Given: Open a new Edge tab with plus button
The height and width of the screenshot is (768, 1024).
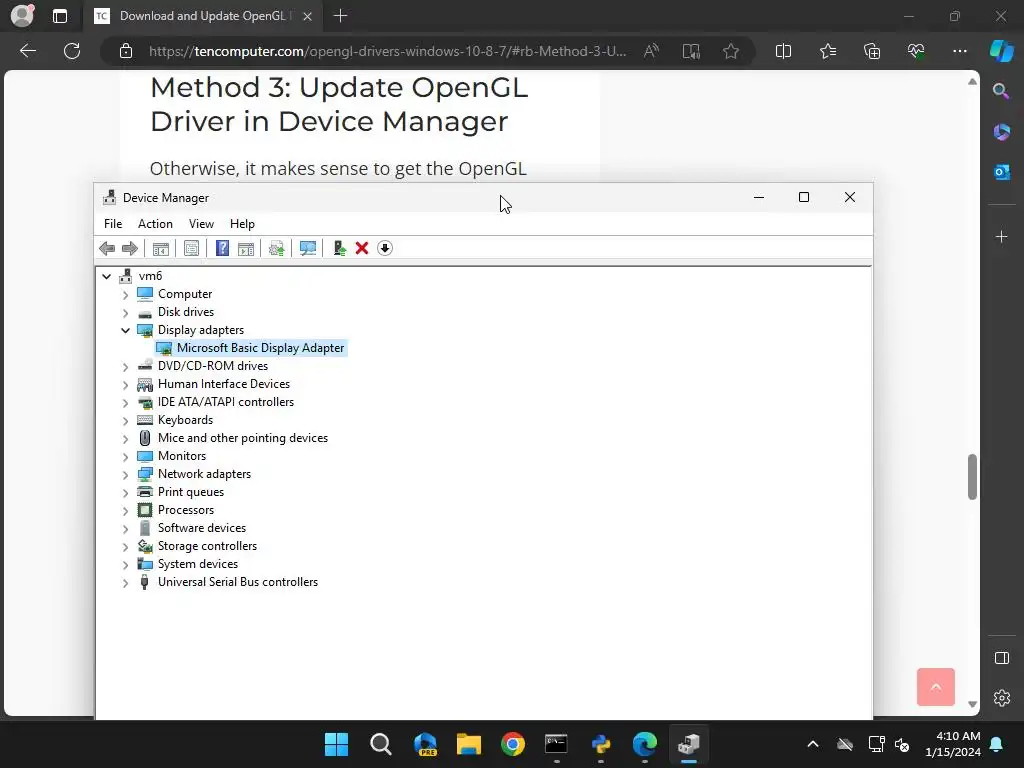Looking at the screenshot, I should [x=340, y=16].
